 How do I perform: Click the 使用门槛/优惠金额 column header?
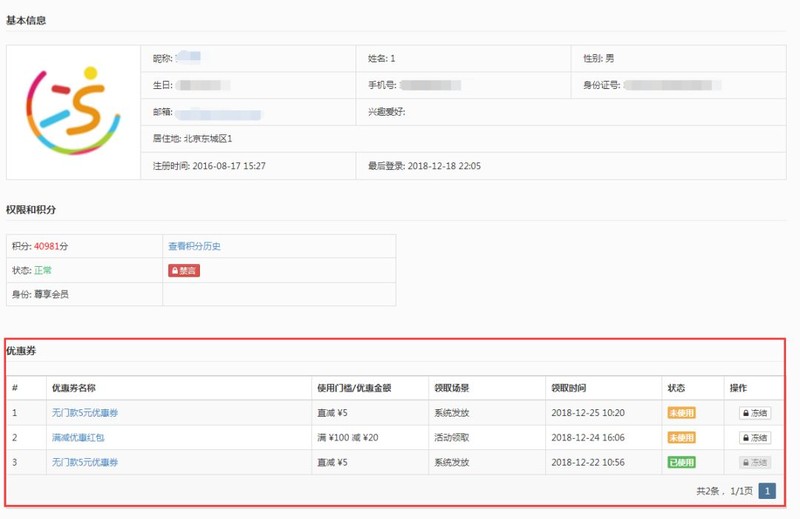[x=353, y=388]
